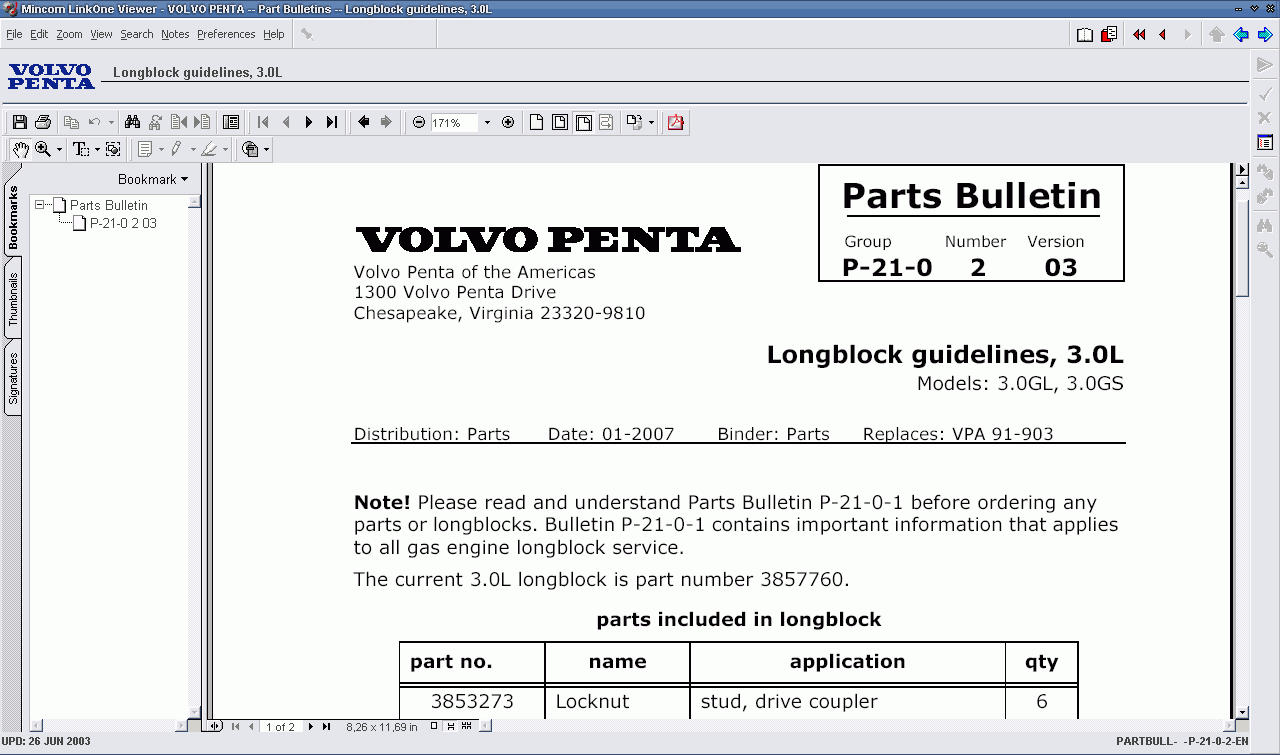Viewport: 1280px width, 755px height.
Task: Toggle continuous facing layout in status bar
Action: coord(468,726)
